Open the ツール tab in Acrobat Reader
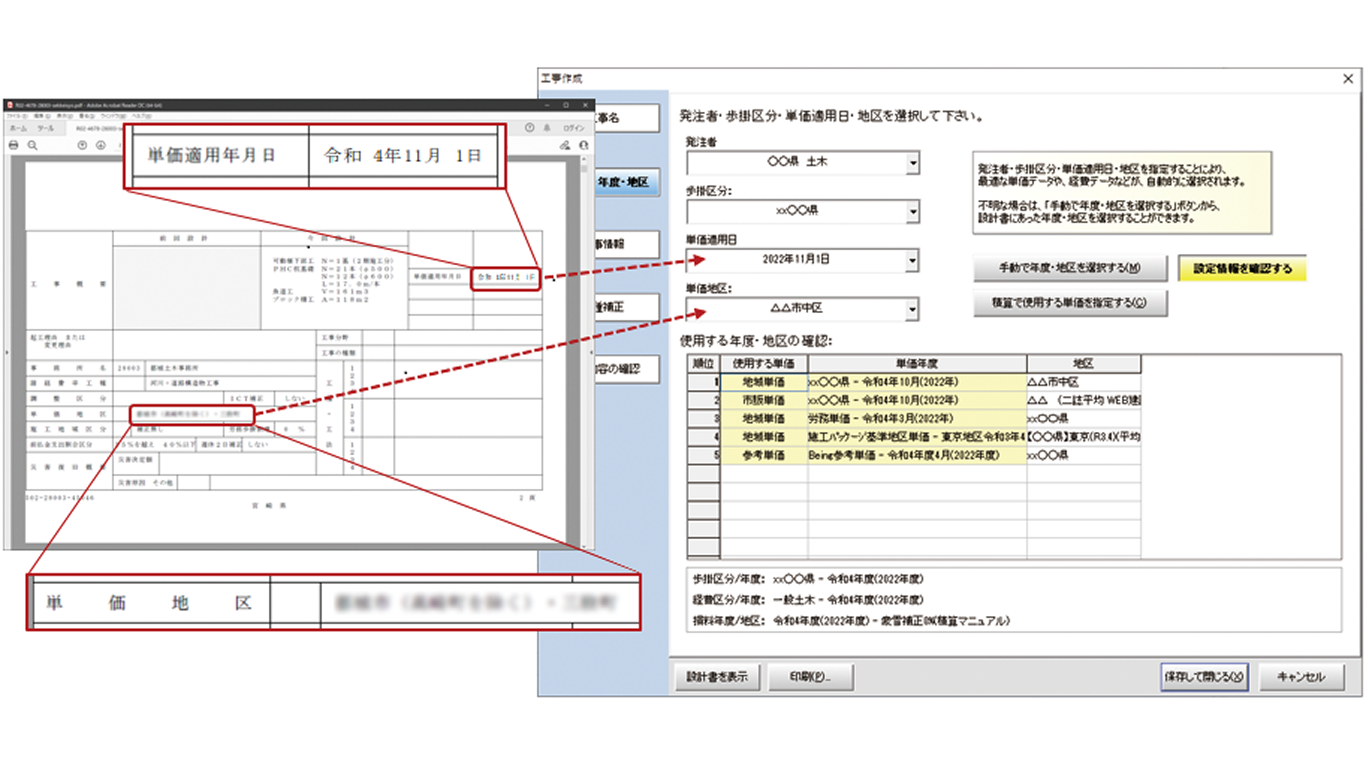 point(46,128)
